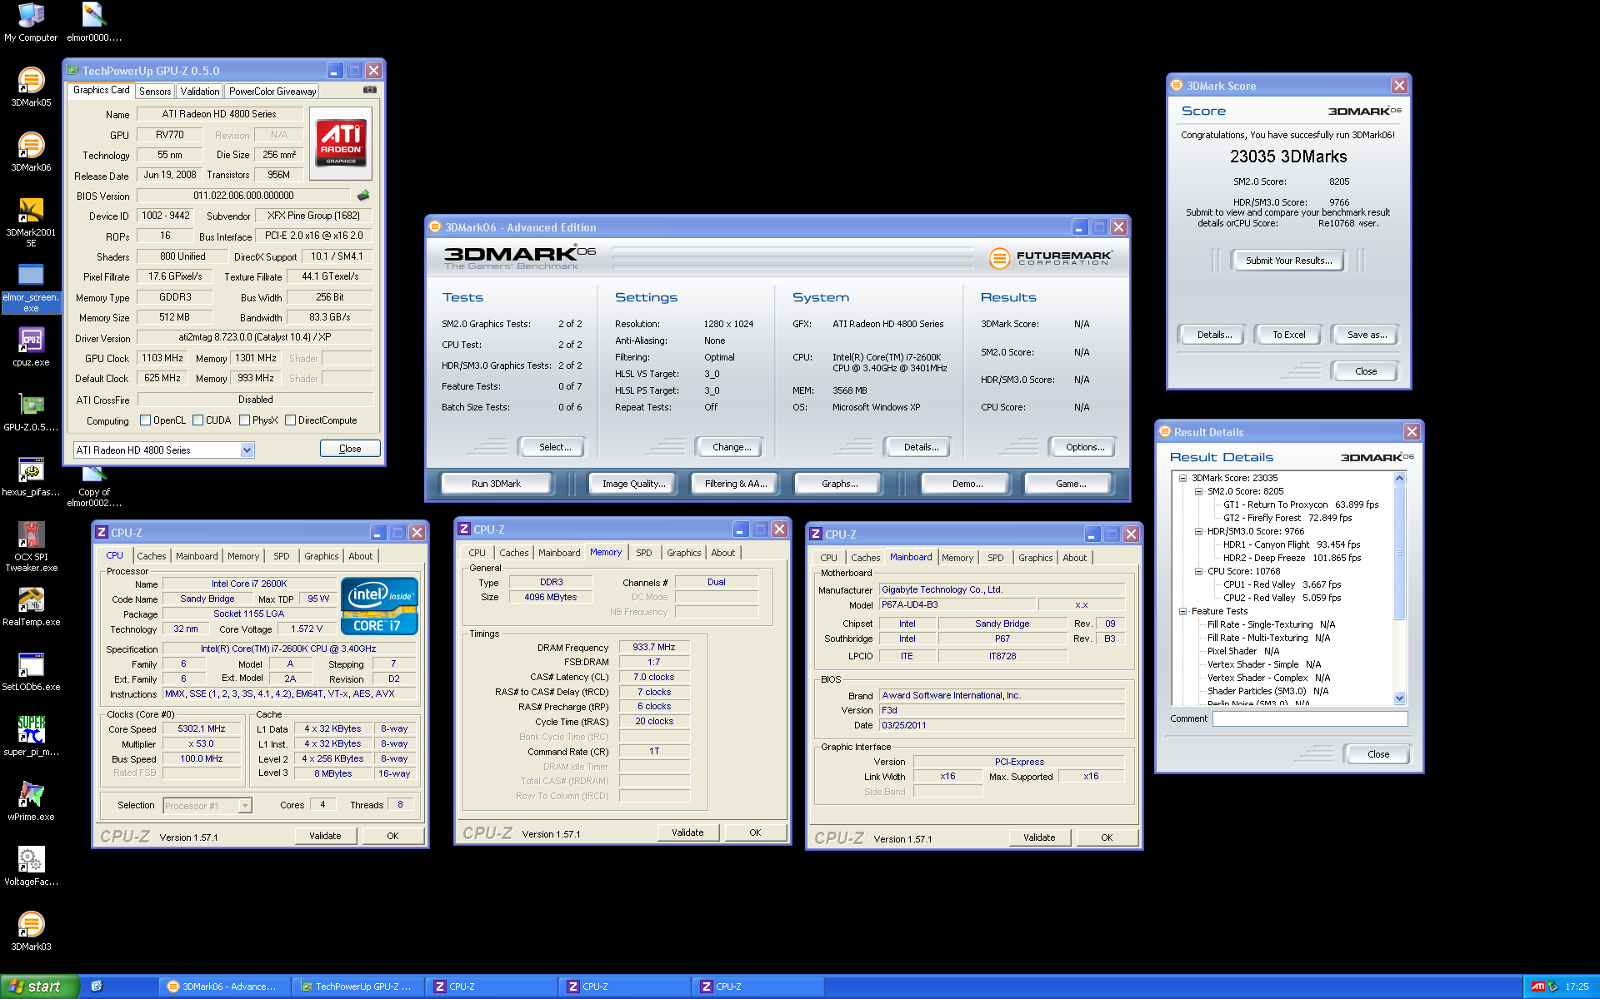The image size is (1600, 999).
Task: Click the Intel Core i7 logo in CPU-Z
Action: tap(380, 606)
